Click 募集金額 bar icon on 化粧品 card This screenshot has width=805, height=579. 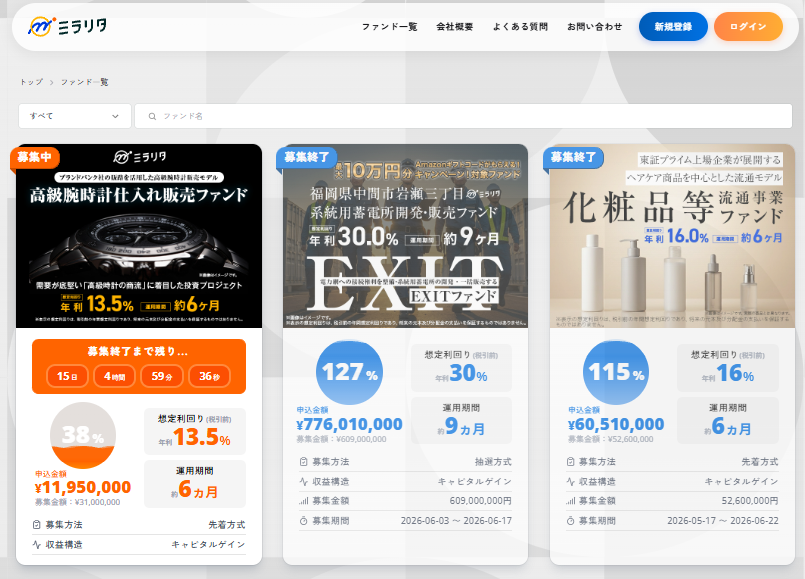[x=570, y=501]
